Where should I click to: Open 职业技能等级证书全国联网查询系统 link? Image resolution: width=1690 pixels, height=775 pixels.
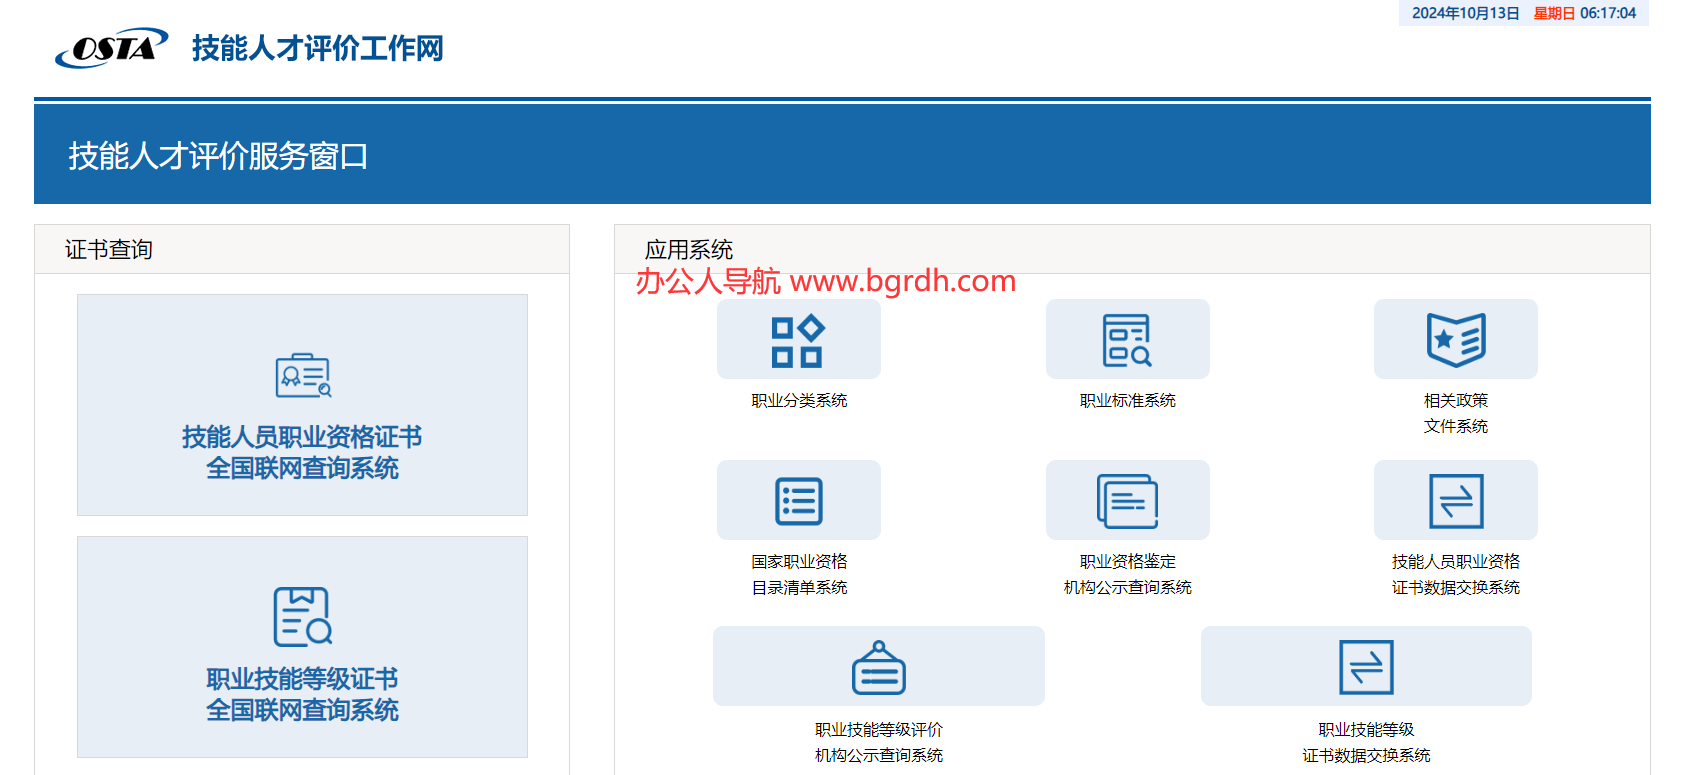pyautogui.click(x=302, y=694)
